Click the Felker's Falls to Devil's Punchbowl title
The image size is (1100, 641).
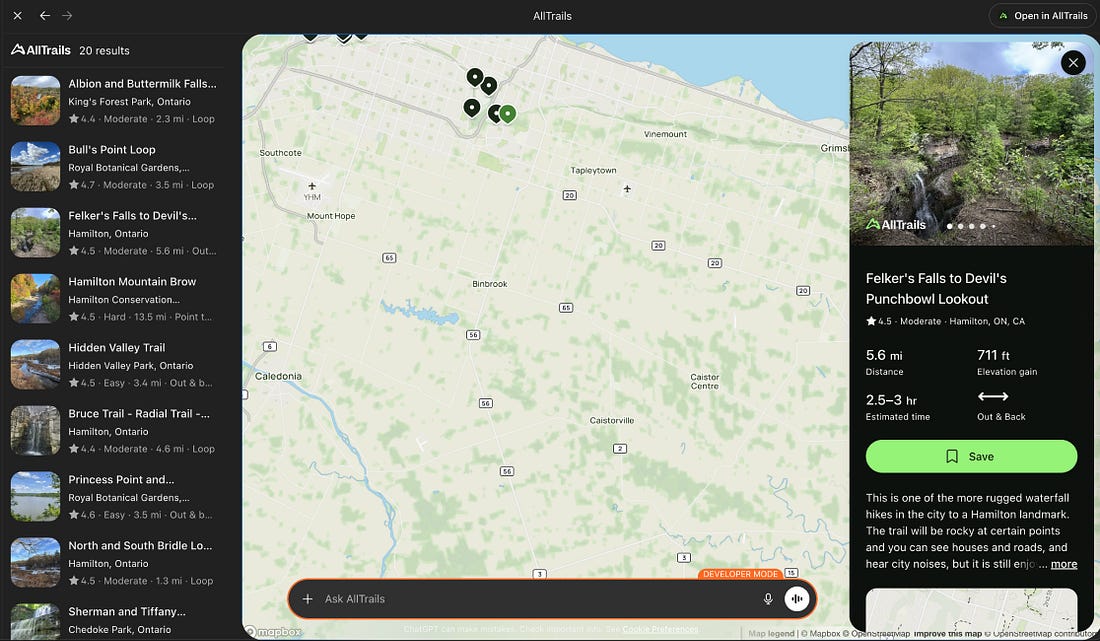click(x=936, y=288)
